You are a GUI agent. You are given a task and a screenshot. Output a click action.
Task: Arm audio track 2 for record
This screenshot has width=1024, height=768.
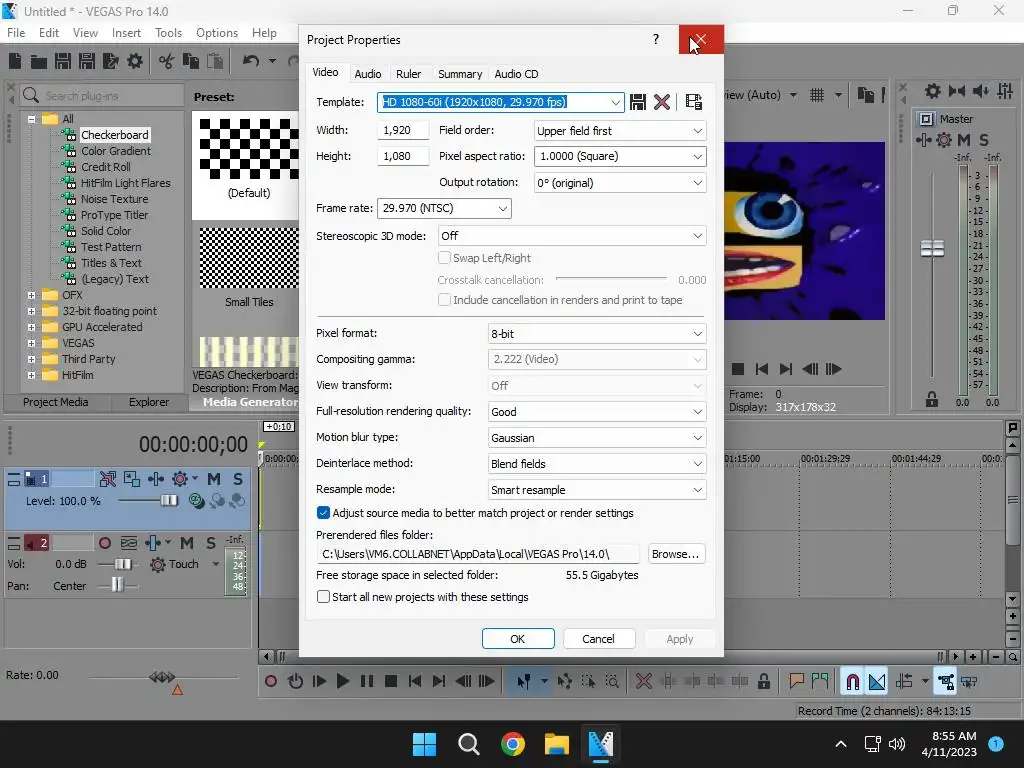(x=104, y=543)
